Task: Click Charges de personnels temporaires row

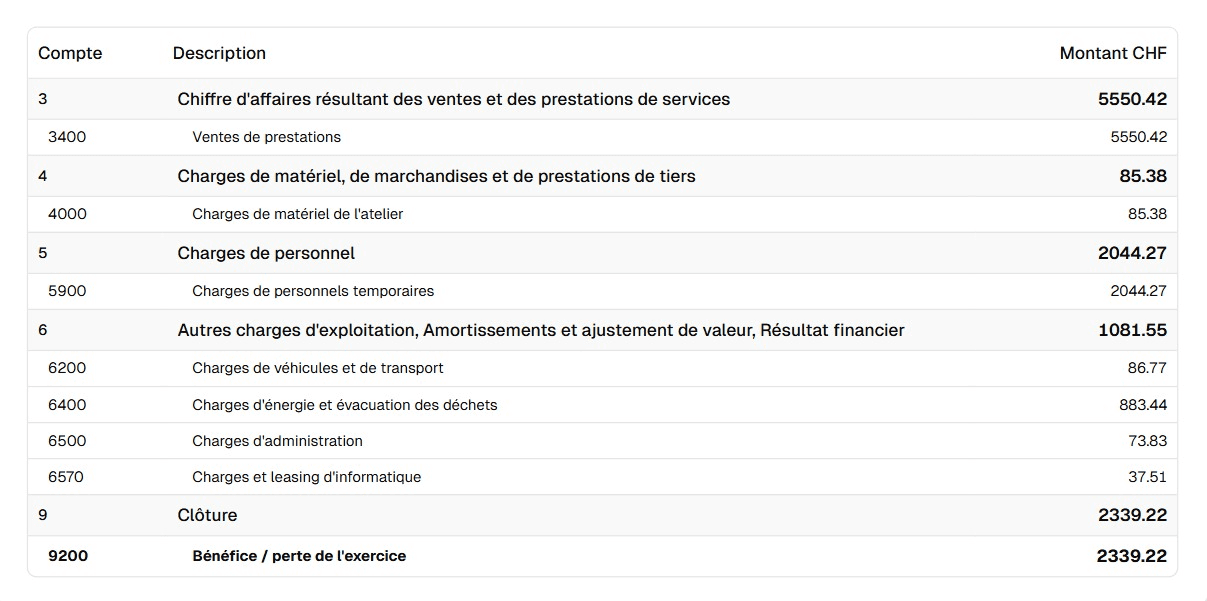Action: pos(313,291)
